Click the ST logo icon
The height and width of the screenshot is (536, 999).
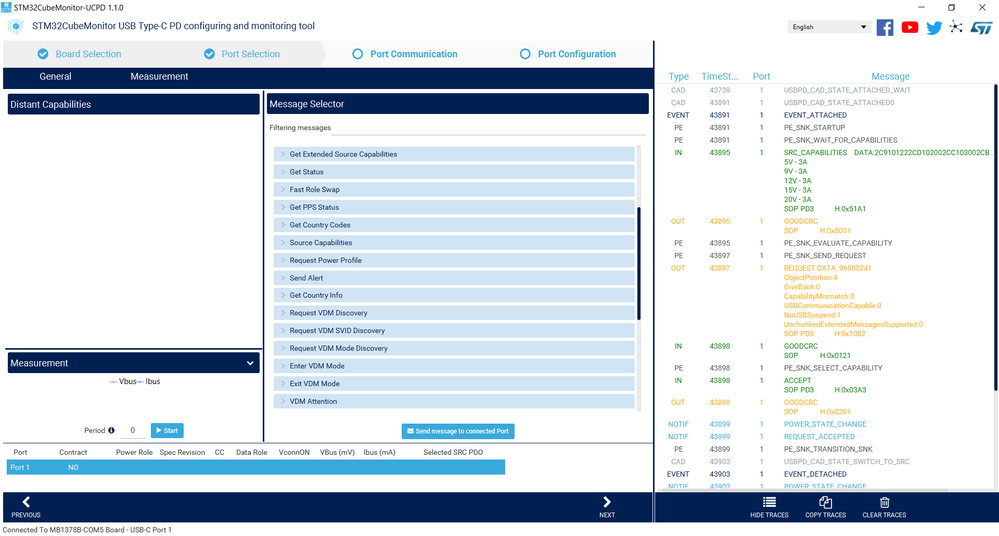coord(981,27)
